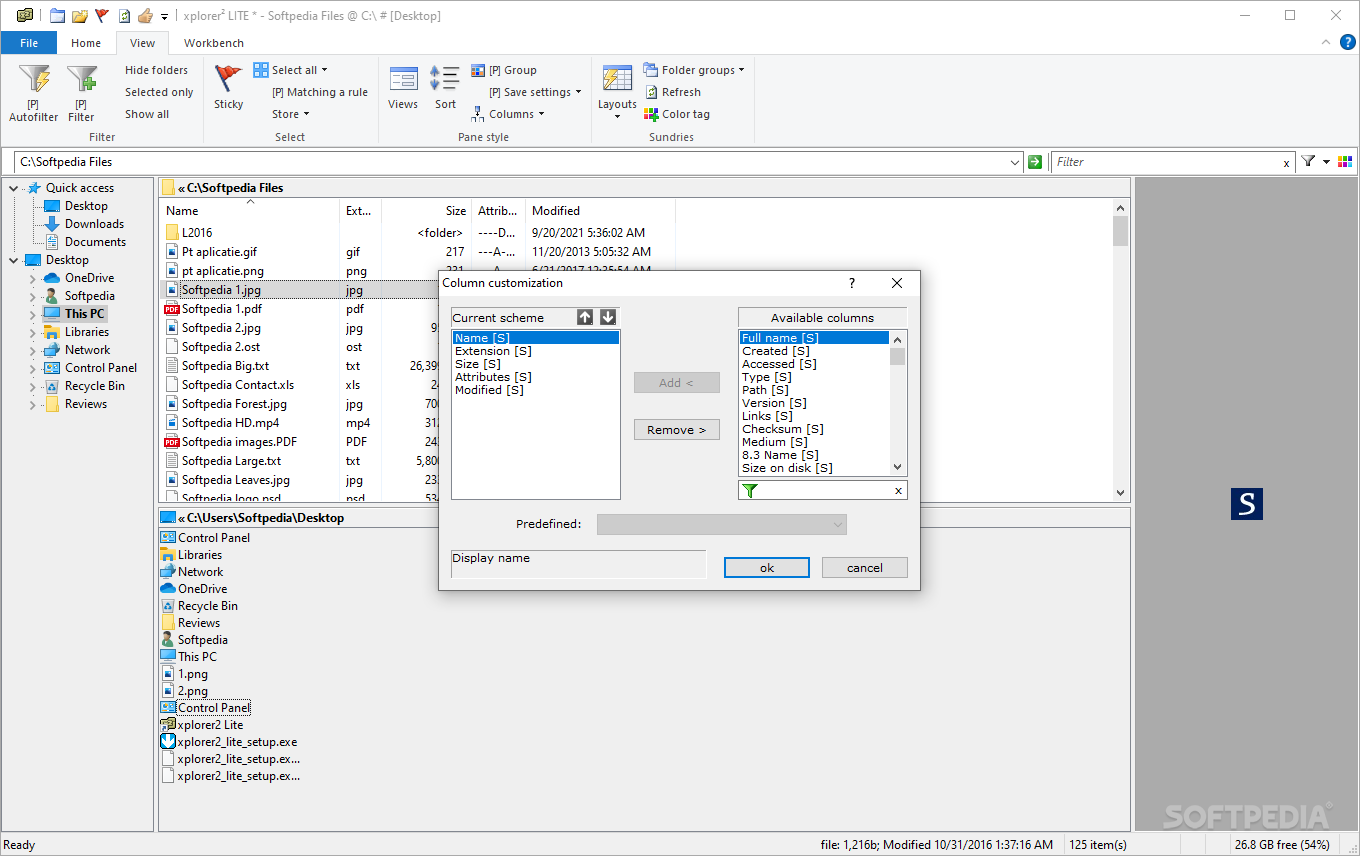Collapse the Quick access tree node
Screen dimensions: 1360x856
[14, 188]
